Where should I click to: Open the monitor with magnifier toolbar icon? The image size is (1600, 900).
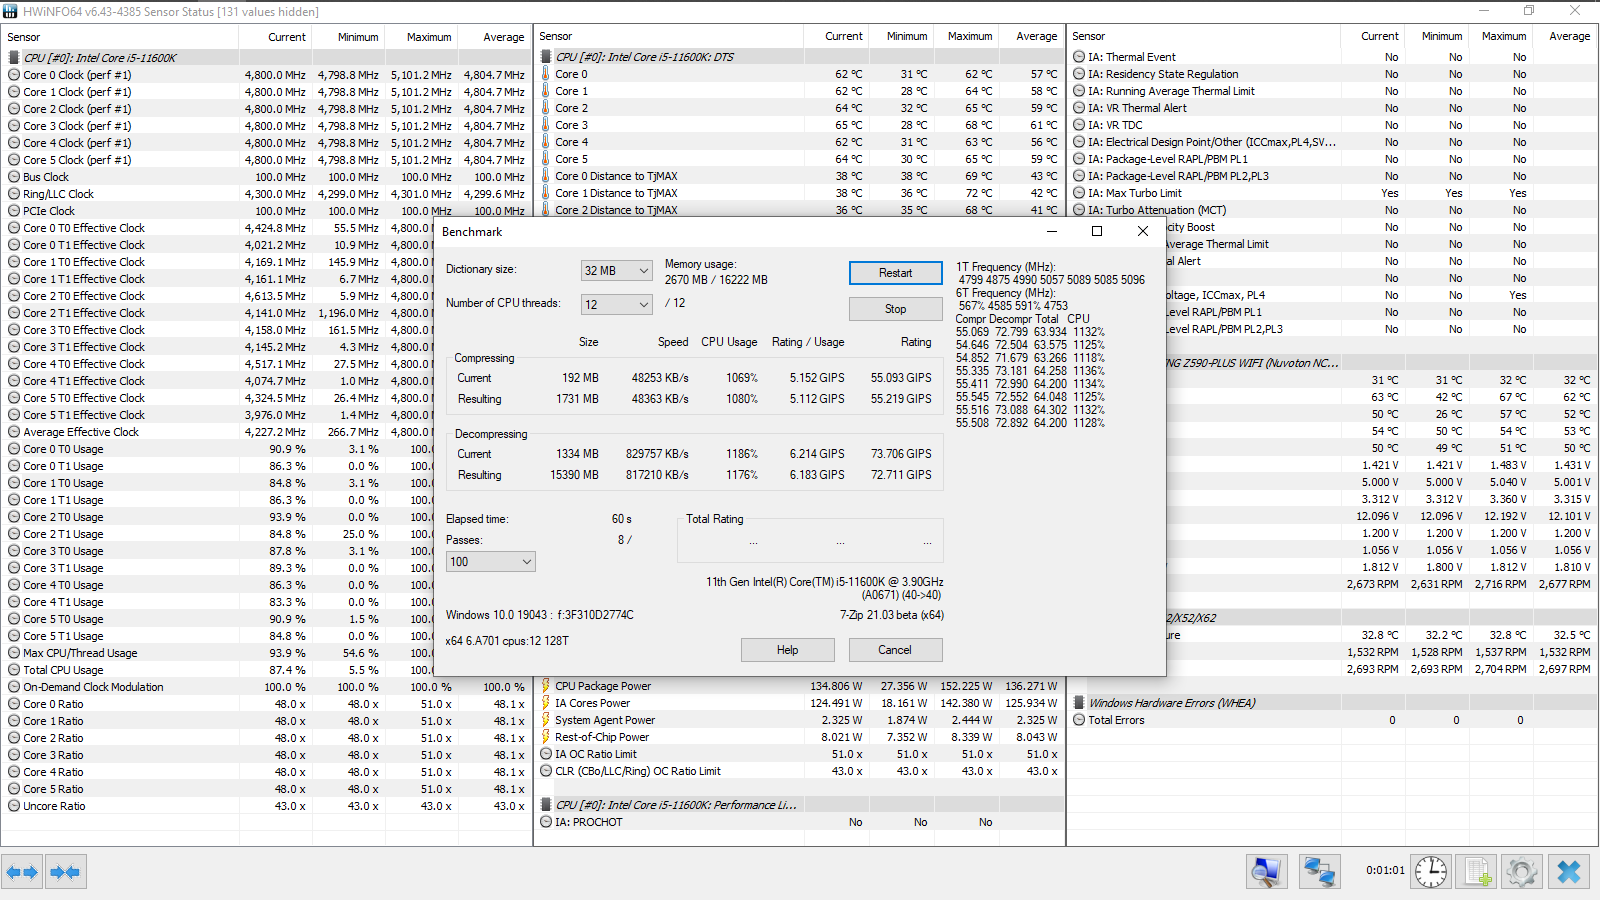tap(1267, 872)
